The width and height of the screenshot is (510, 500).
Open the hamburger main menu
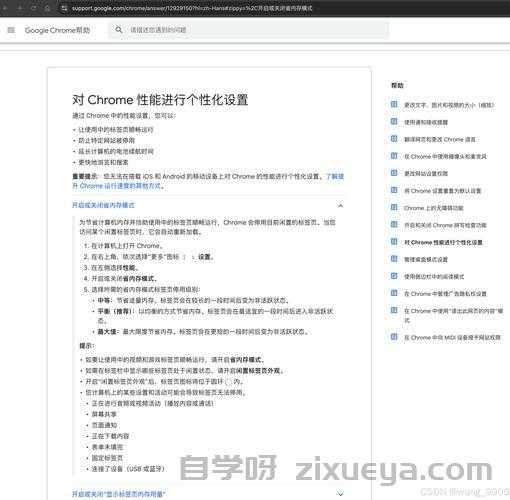click(11, 30)
